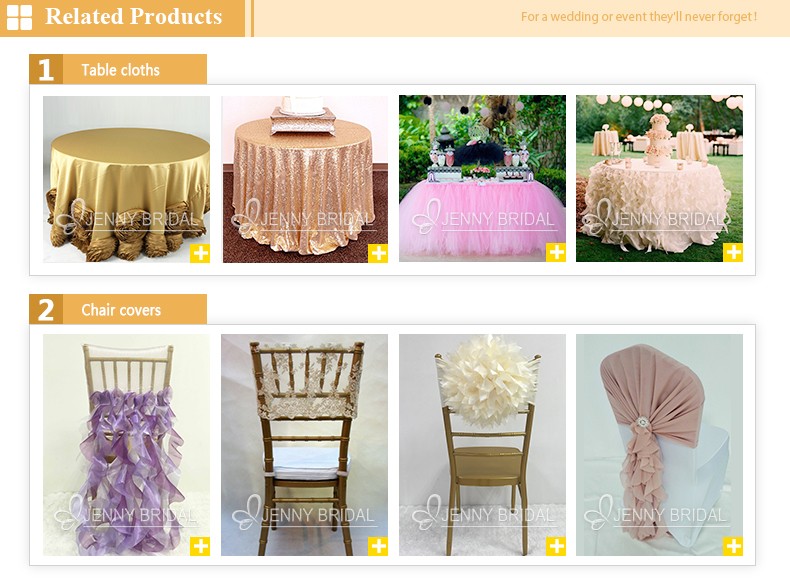This screenshot has width=790, height=578.
Task: Click the Related Products grid icon
Action: tap(19, 17)
